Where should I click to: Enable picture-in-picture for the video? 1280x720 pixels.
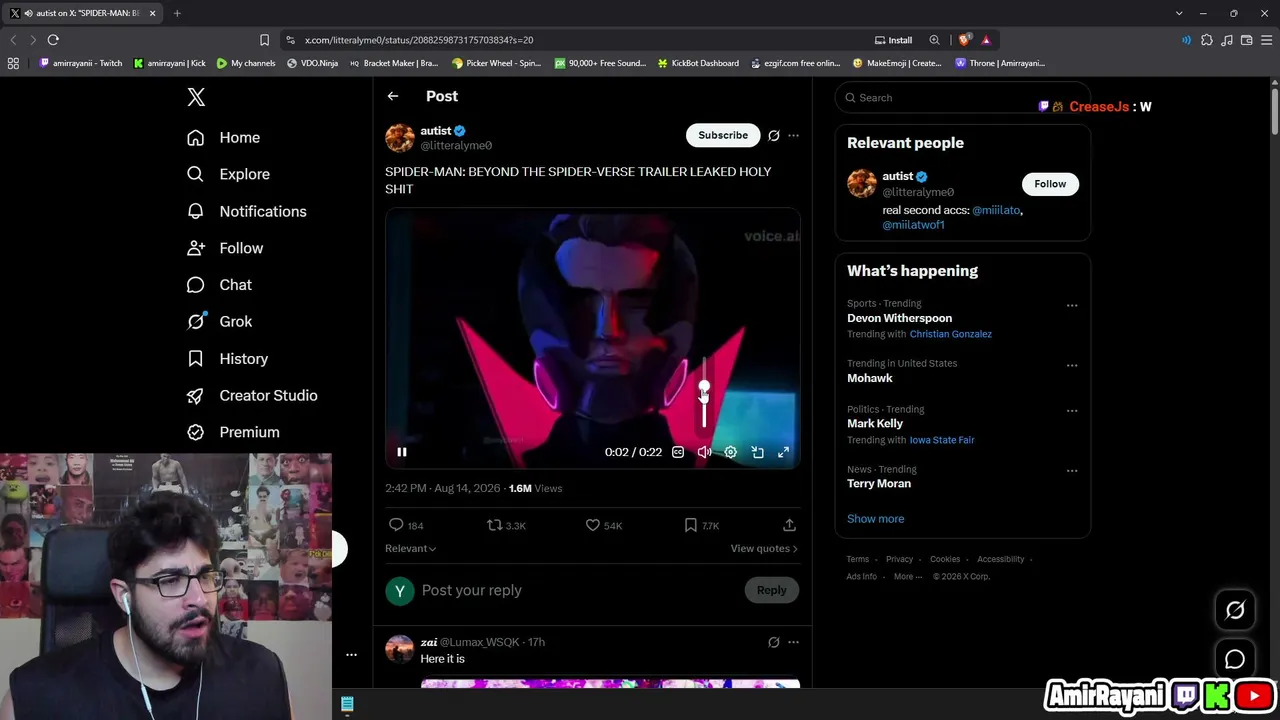point(757,452)
